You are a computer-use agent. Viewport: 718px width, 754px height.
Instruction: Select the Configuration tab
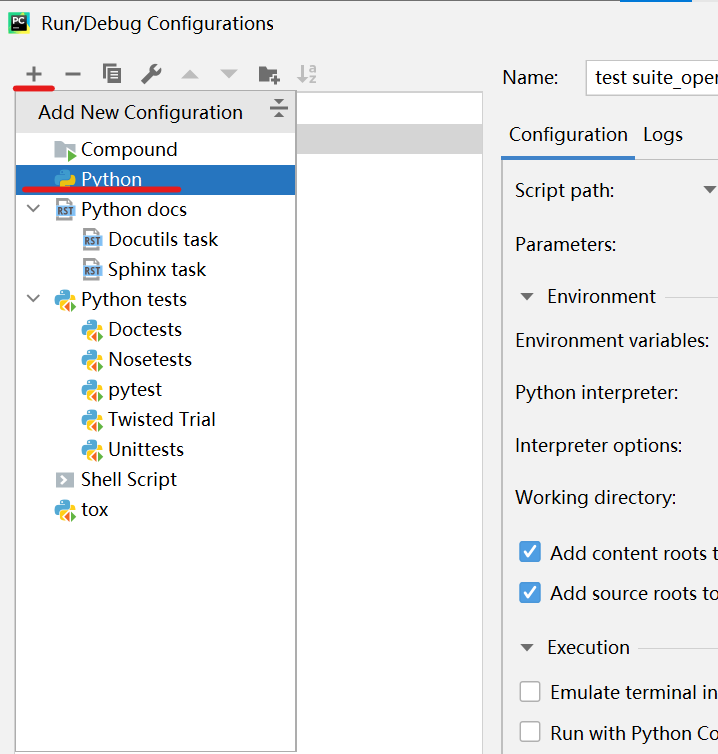(x=568, y=135)
